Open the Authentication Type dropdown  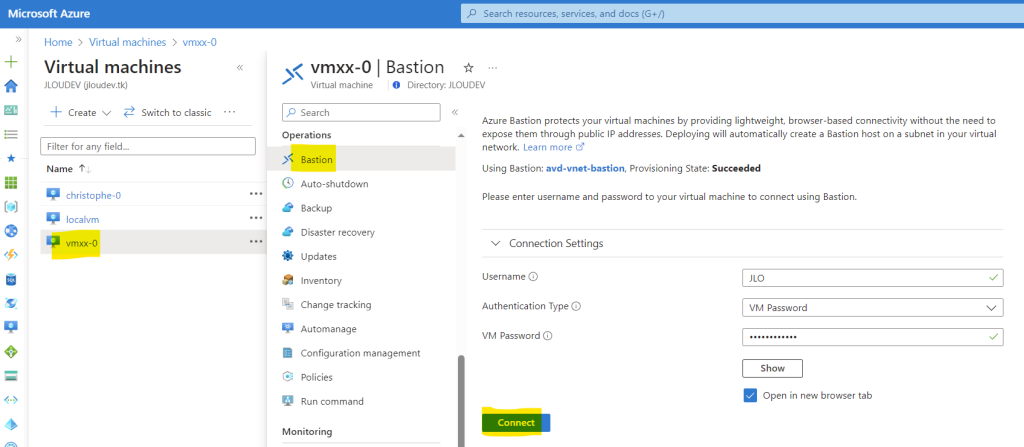coord(872,307)
